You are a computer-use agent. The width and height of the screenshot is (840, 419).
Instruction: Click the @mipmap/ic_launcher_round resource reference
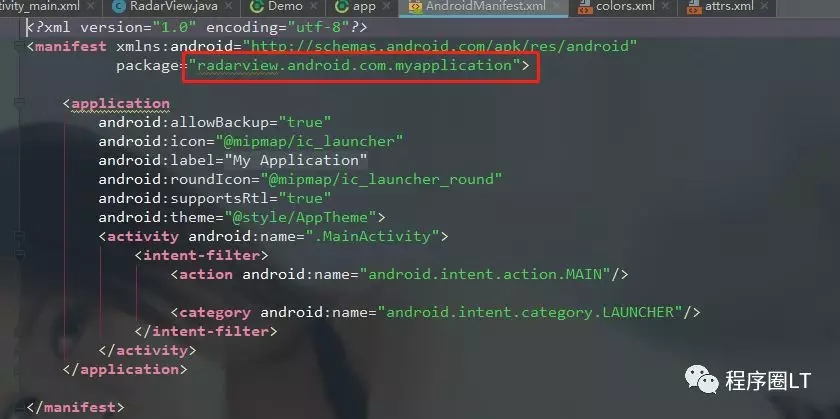385,179
